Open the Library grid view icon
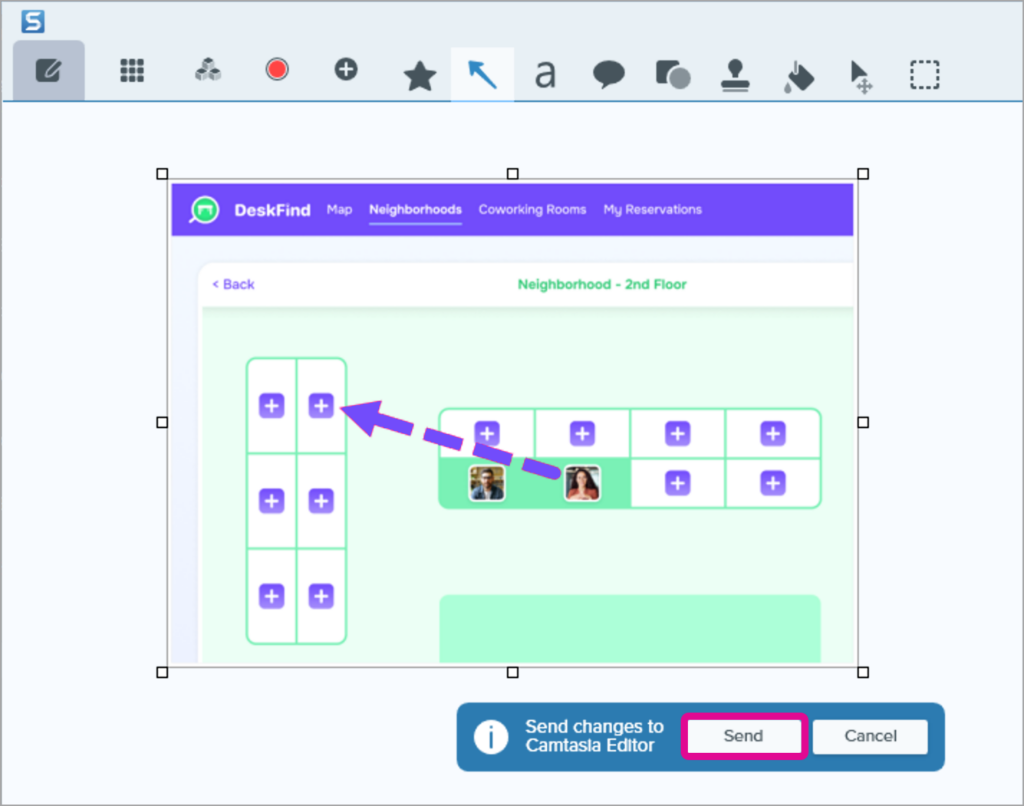Viewport: 1024px width, 806px height. tap(132, 71)
